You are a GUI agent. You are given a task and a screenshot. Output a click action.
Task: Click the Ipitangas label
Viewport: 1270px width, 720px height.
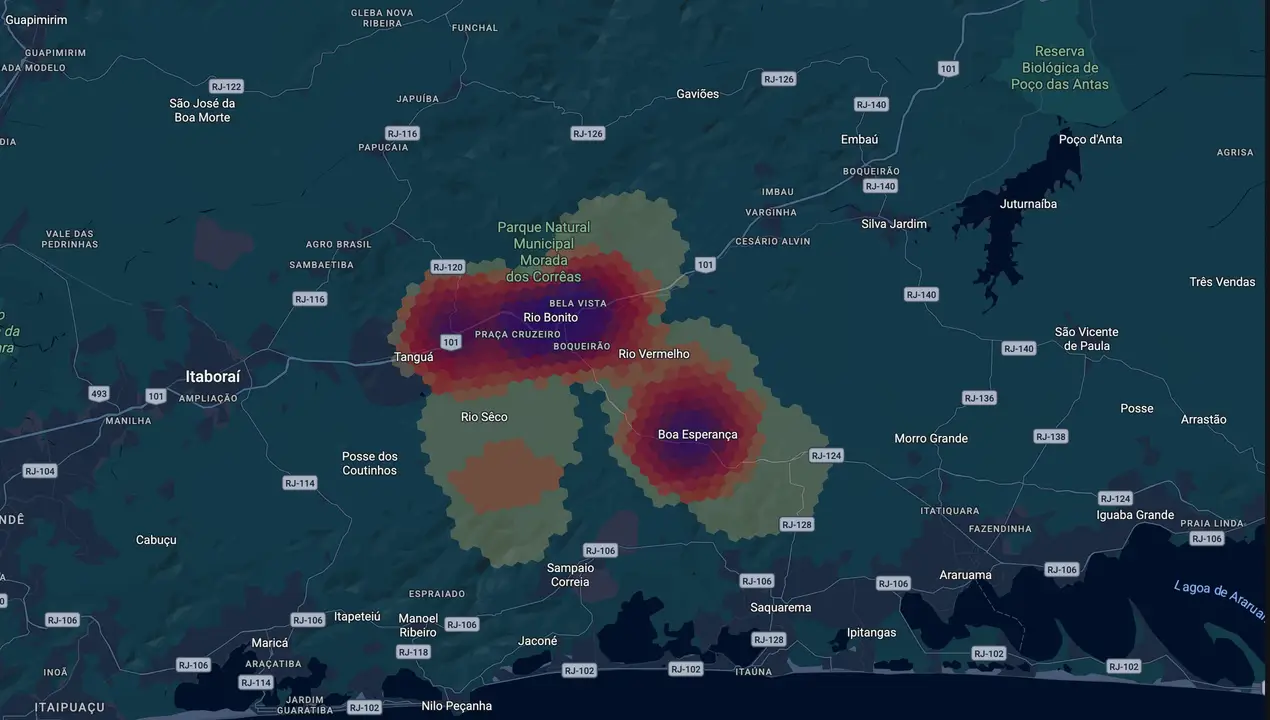click(x=872, y=633)
